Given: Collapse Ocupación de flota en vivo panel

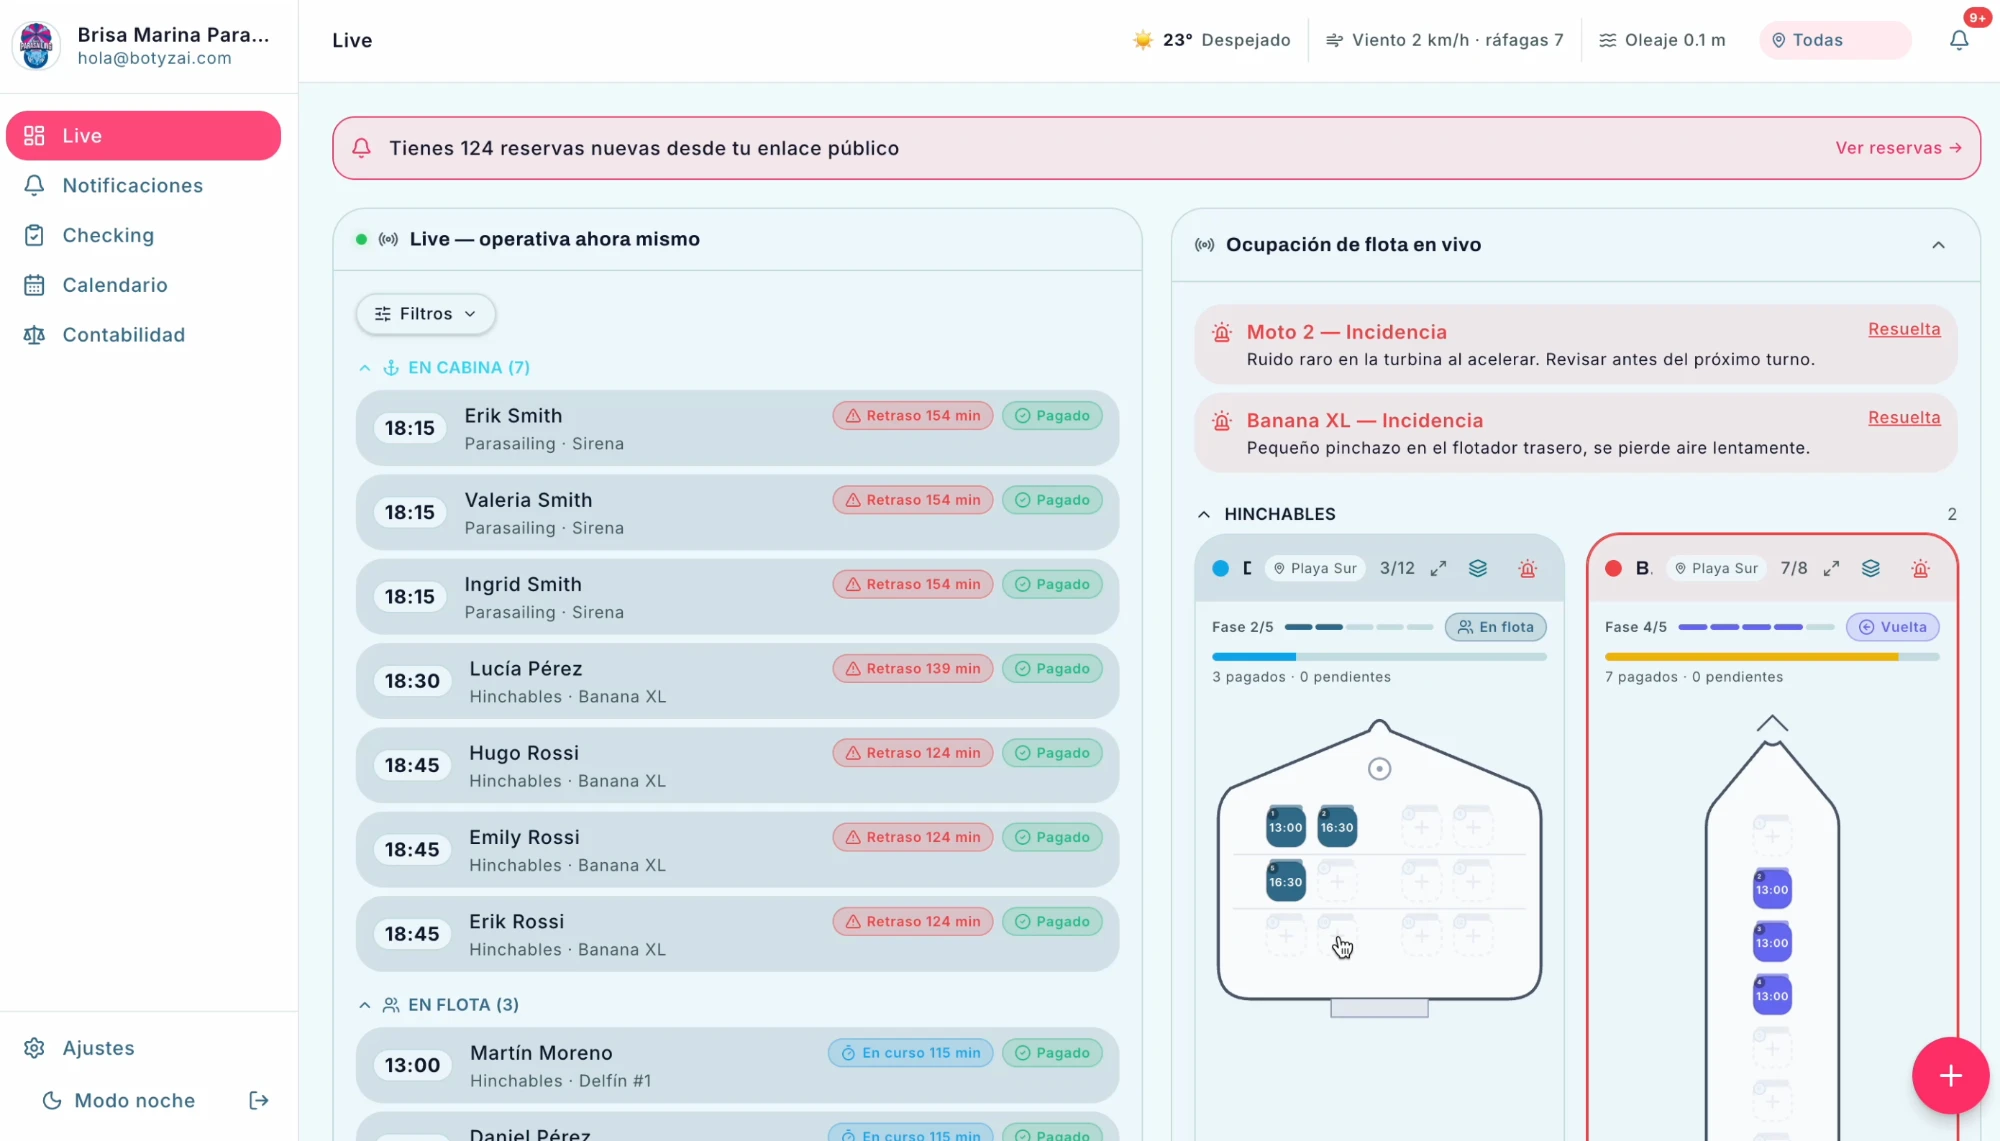Looking at the screenshot, I should point(1938,245).
